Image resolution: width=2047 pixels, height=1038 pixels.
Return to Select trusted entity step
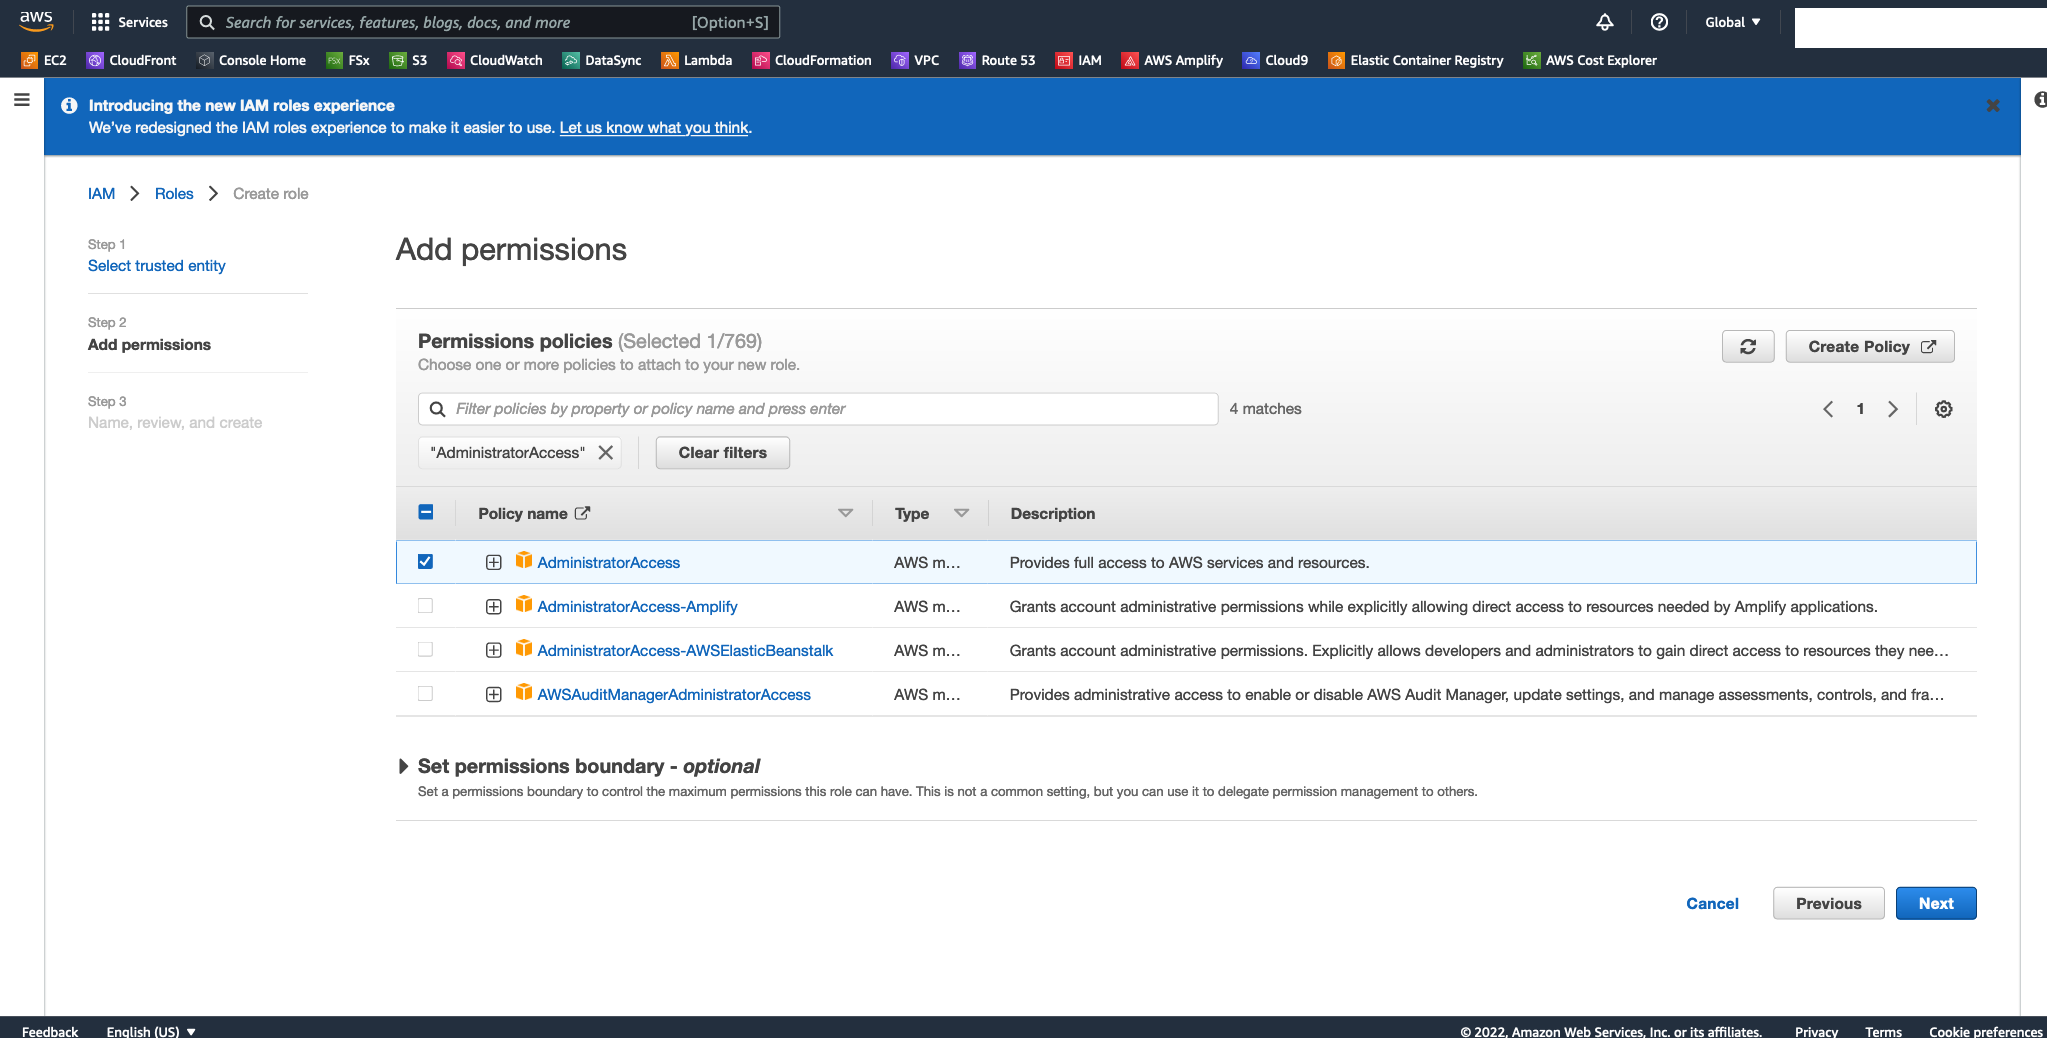(x=157, y=266)
